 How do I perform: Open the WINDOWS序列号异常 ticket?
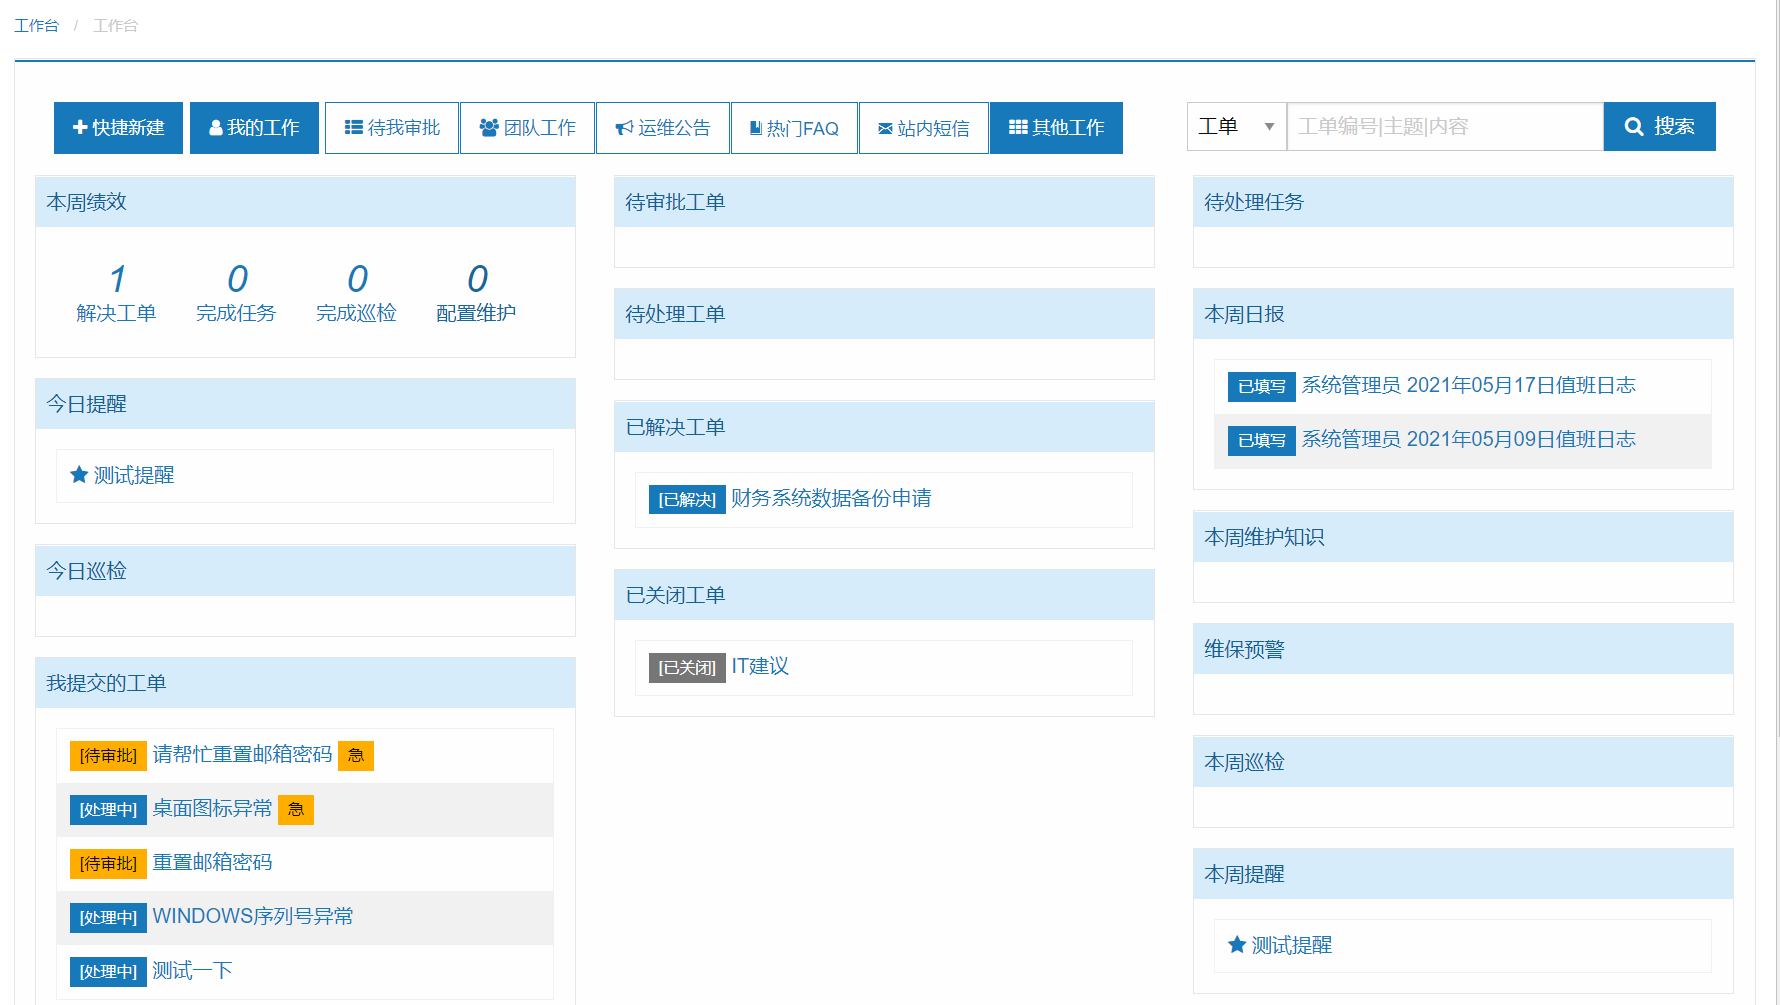[253, 917]
